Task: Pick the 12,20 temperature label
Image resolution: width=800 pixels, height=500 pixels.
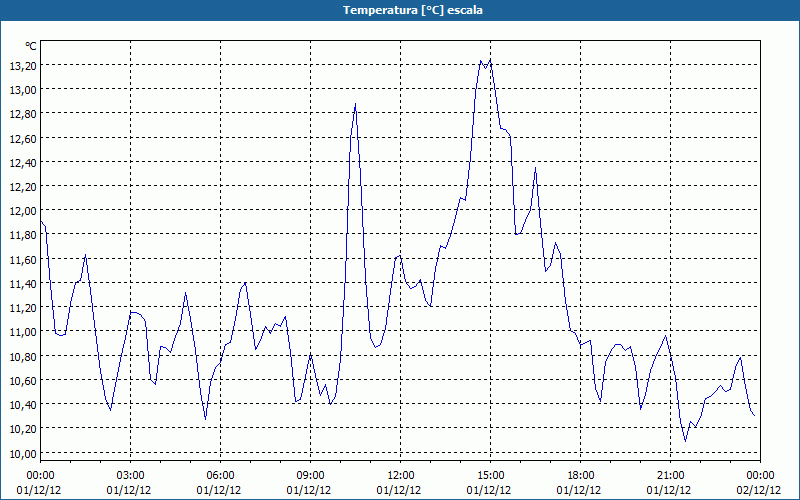Action: pos(23,187)
